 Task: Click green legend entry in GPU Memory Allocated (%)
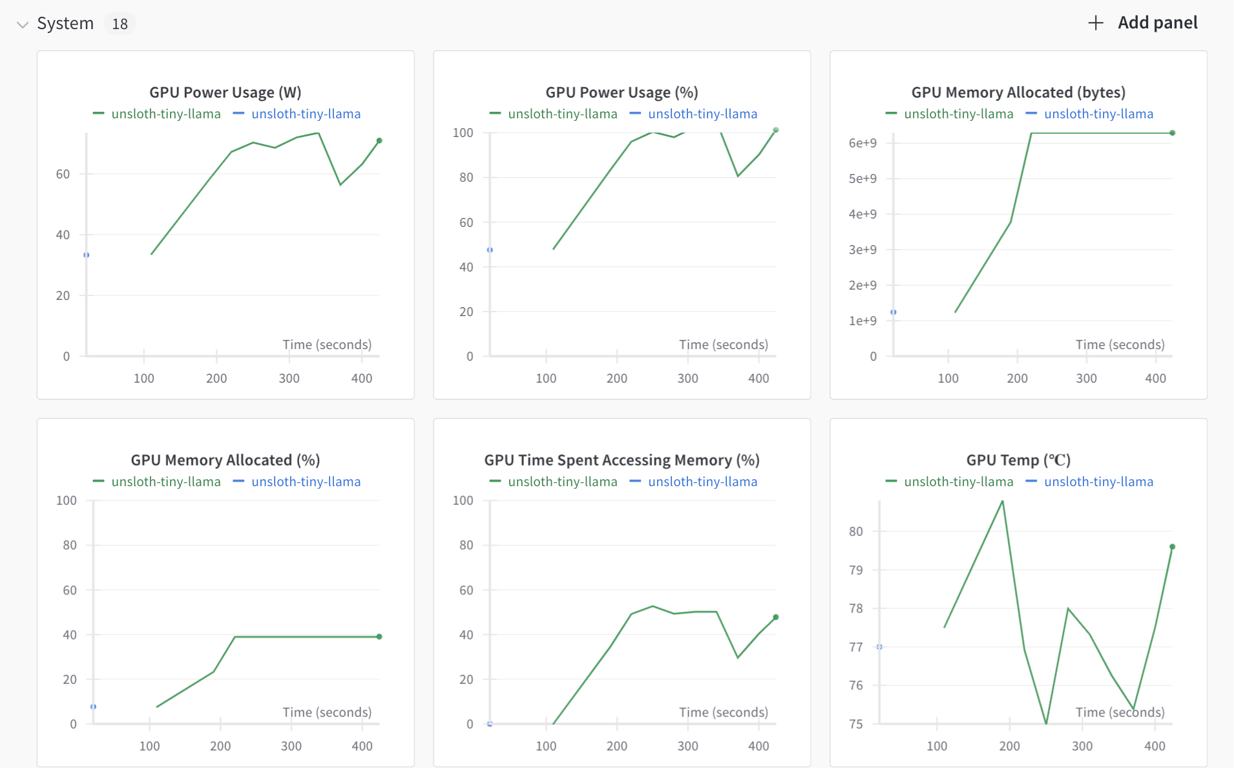pyautogui.click(x=157, y=482)
